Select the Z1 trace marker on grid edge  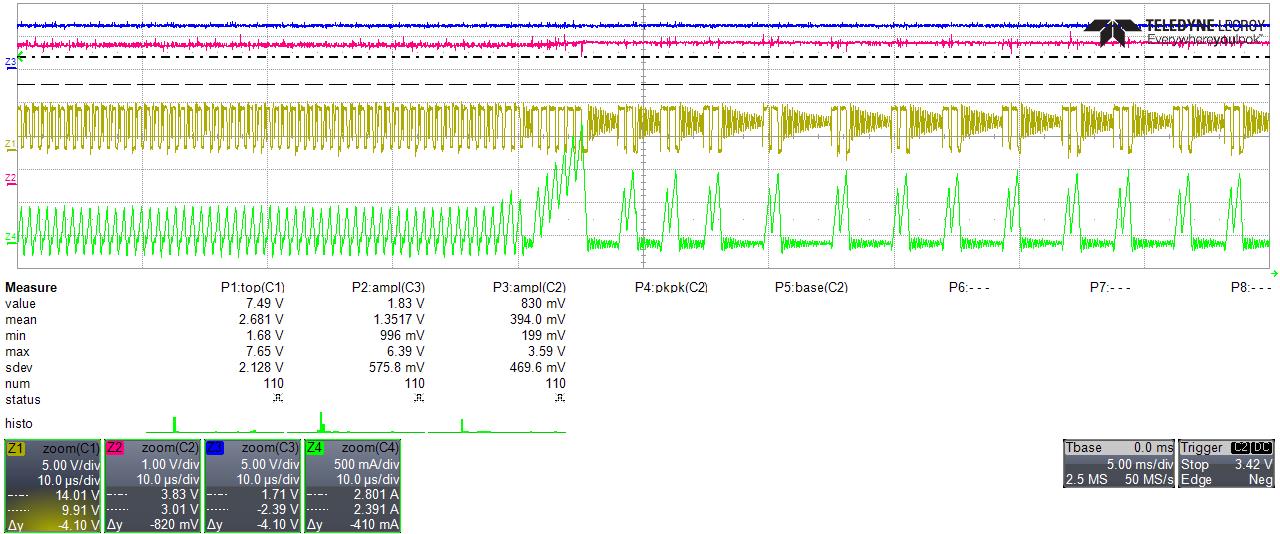click(10, 144)
